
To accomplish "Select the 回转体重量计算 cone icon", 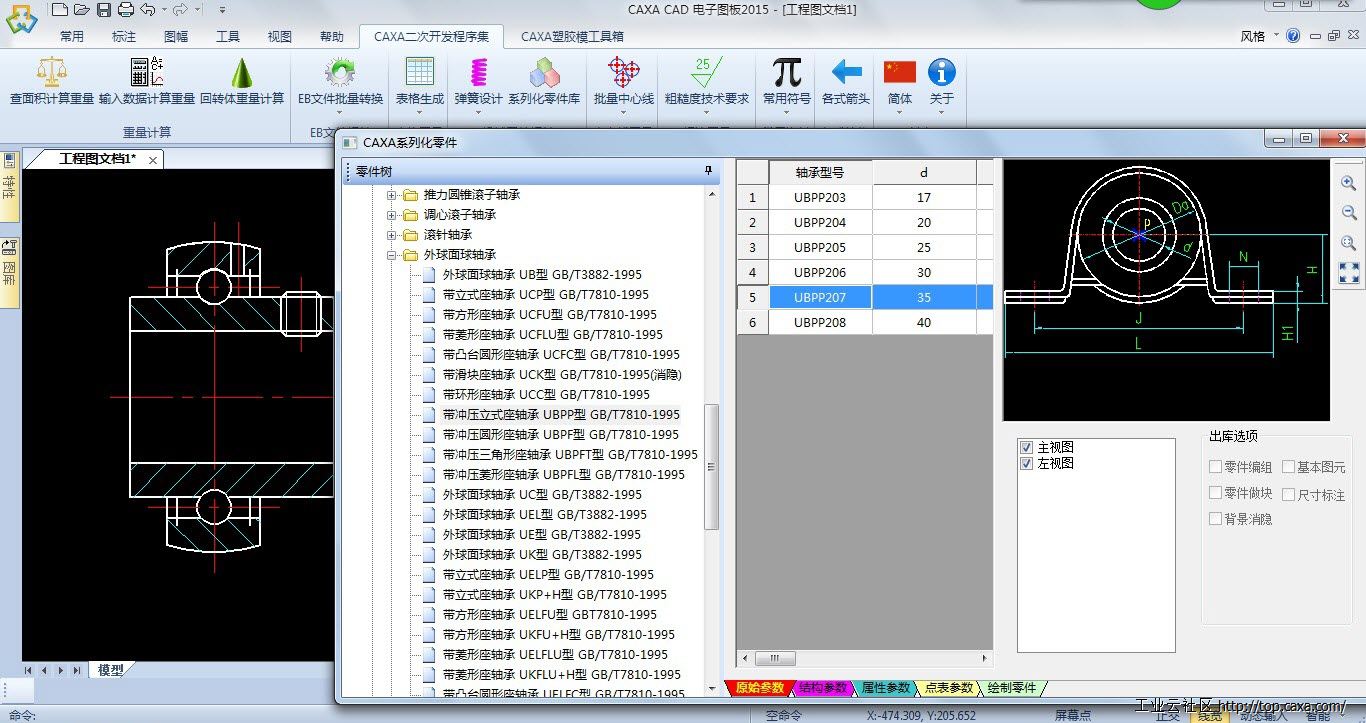I will point(241,73).
